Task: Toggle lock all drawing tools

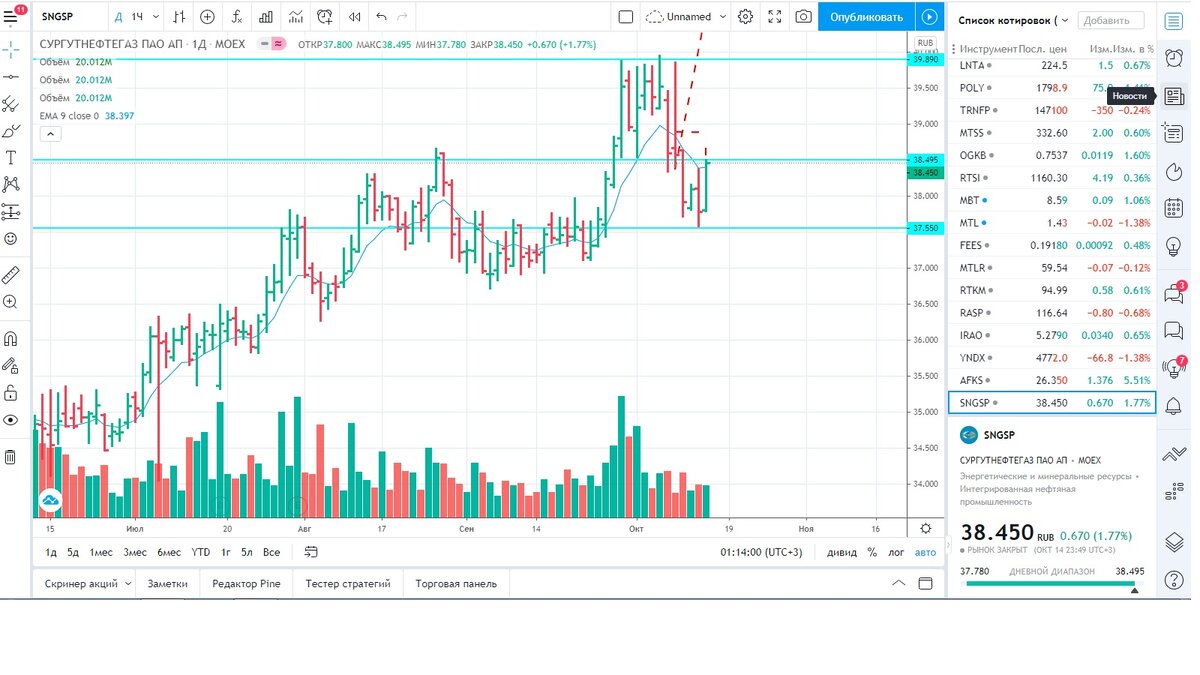Action: (11, 392)
